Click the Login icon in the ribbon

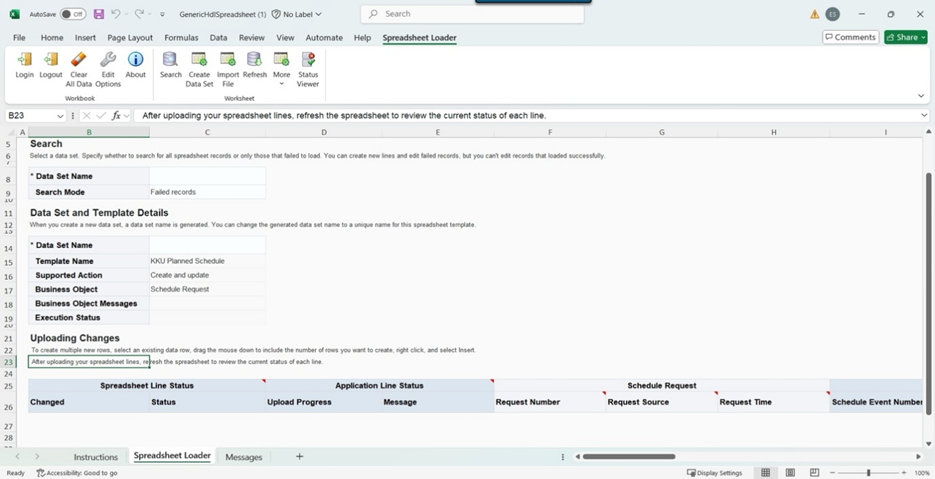tap(24, 62)
